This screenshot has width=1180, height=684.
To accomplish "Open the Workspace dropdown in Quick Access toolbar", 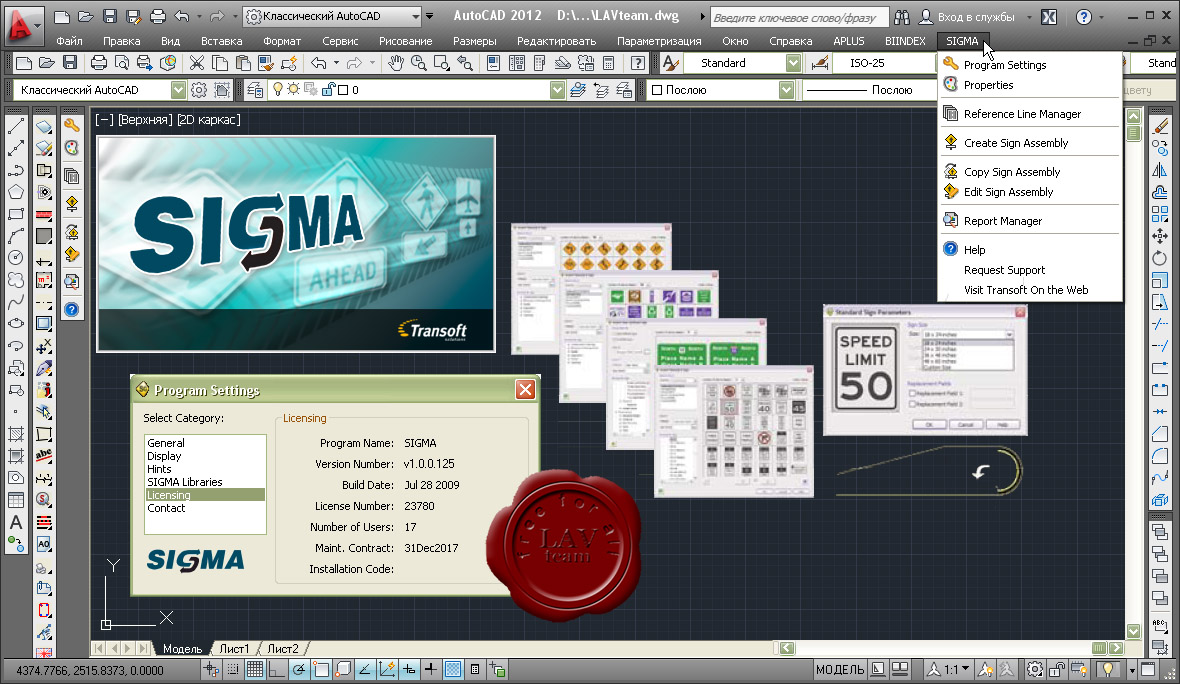I will [x=333, y=16].
